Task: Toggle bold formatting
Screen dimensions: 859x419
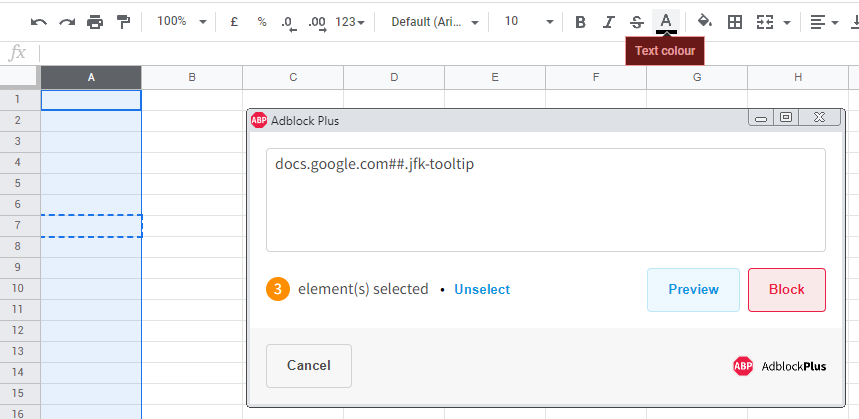Action: point(581,22)
